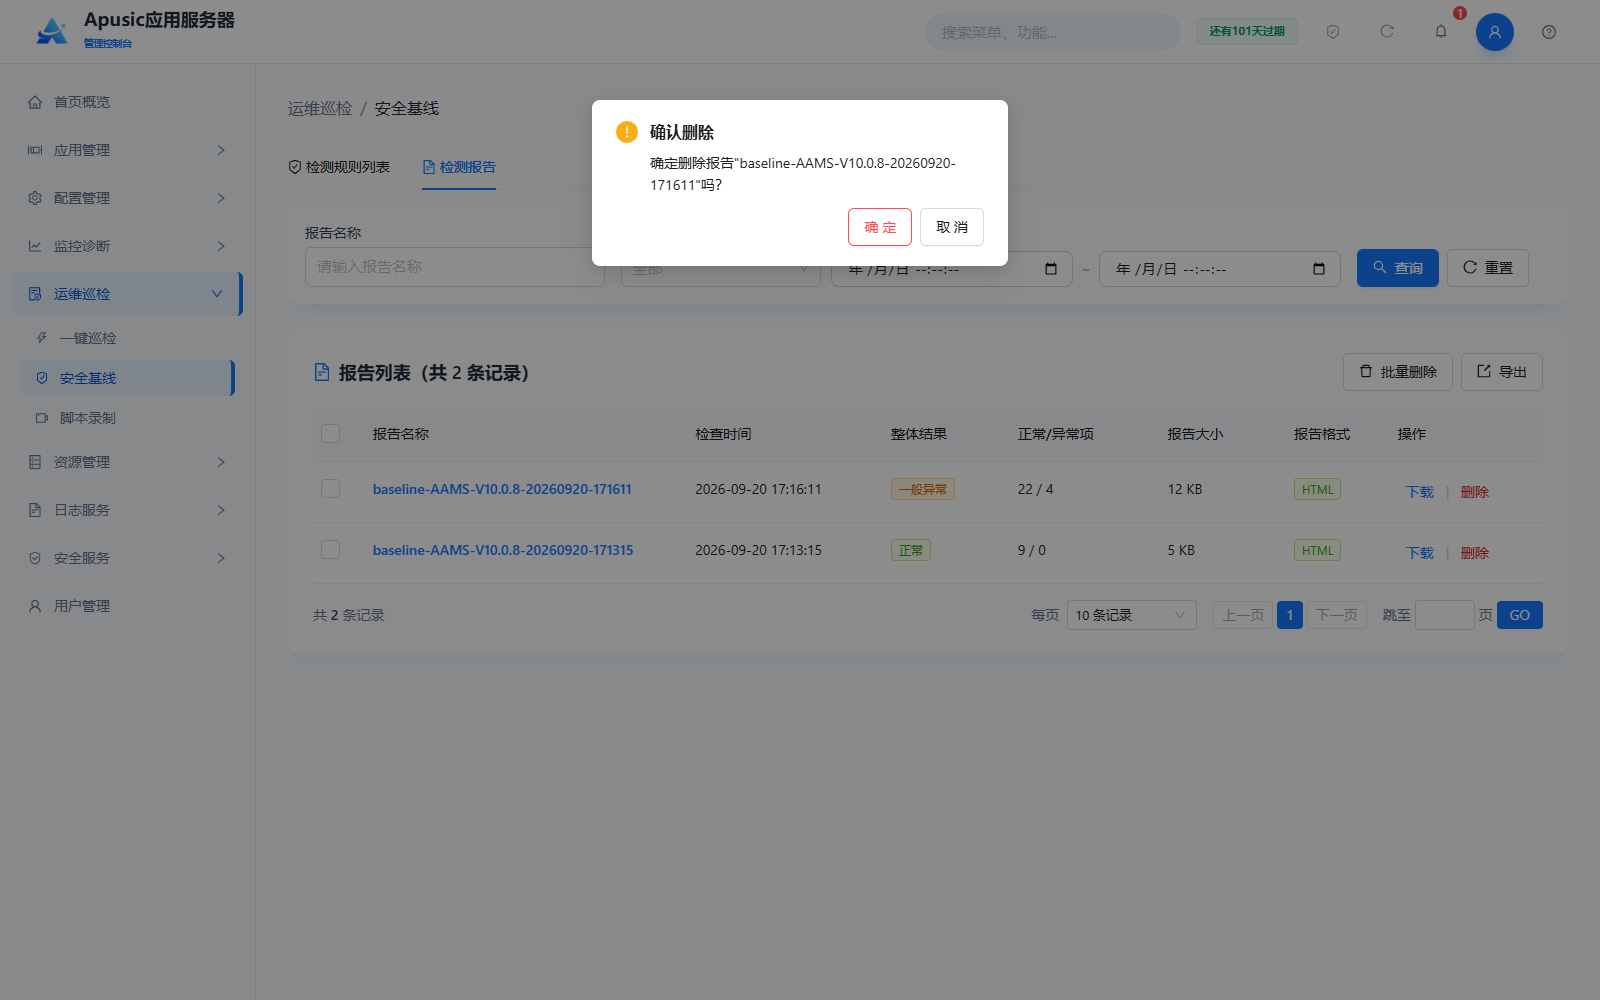
Task: Check the row for baseline-AAMS-V10.0.8-20260920-171611
Action: (331, 488)
